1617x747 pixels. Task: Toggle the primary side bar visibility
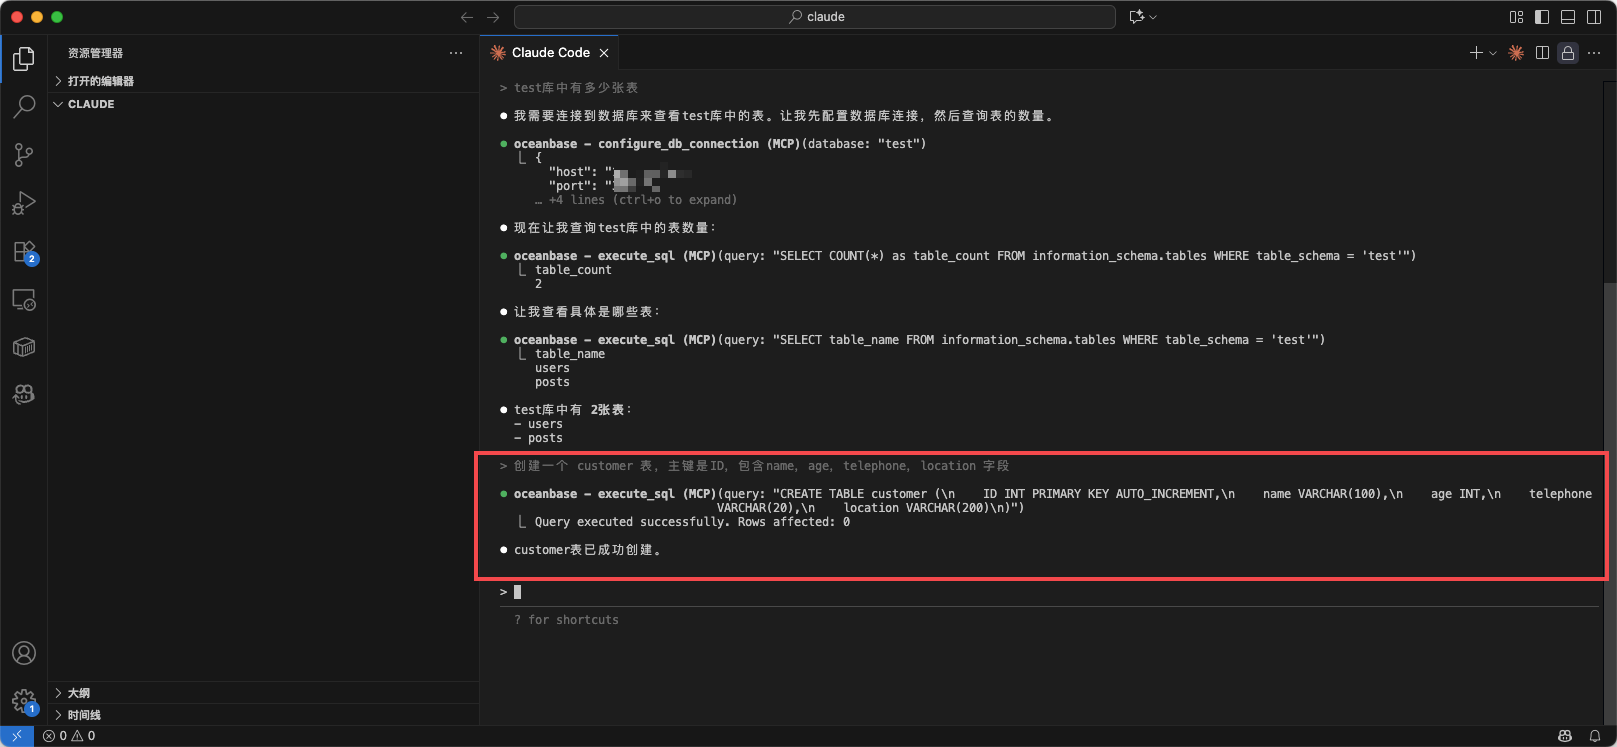[1542, 17]
